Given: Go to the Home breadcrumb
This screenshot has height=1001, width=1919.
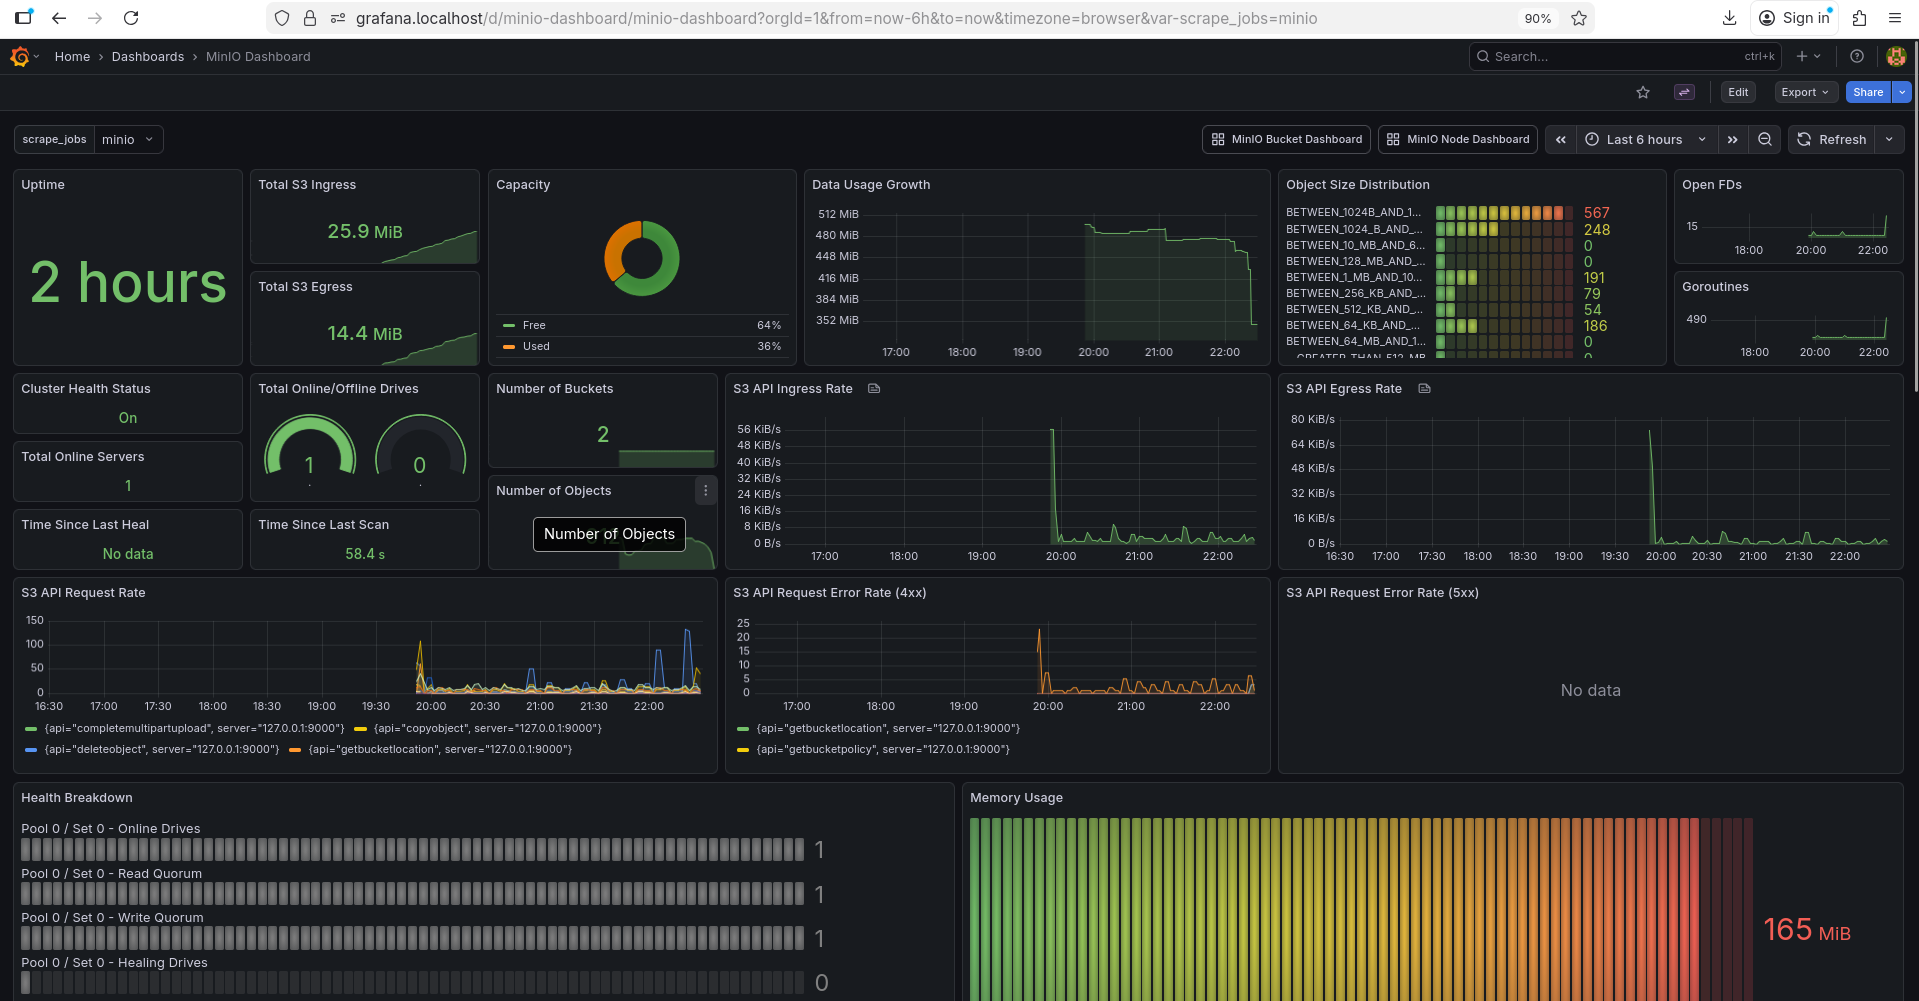Looking at the screenshot, I should 72,57.
